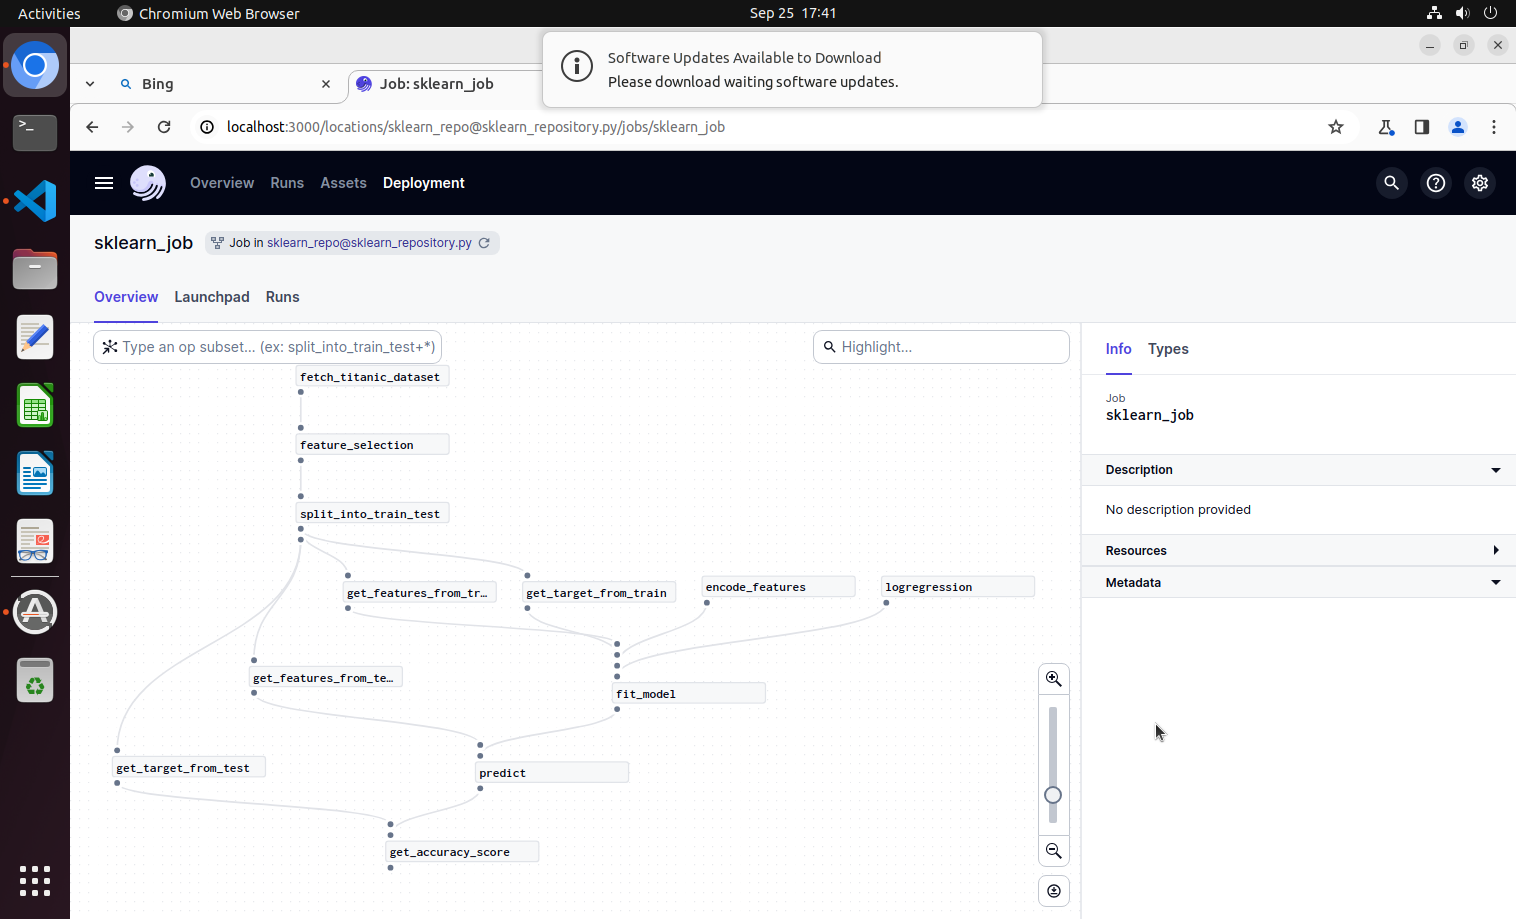Click the graph zoom slider handle
1516x919 pixels.
(x=1053, y=796)
